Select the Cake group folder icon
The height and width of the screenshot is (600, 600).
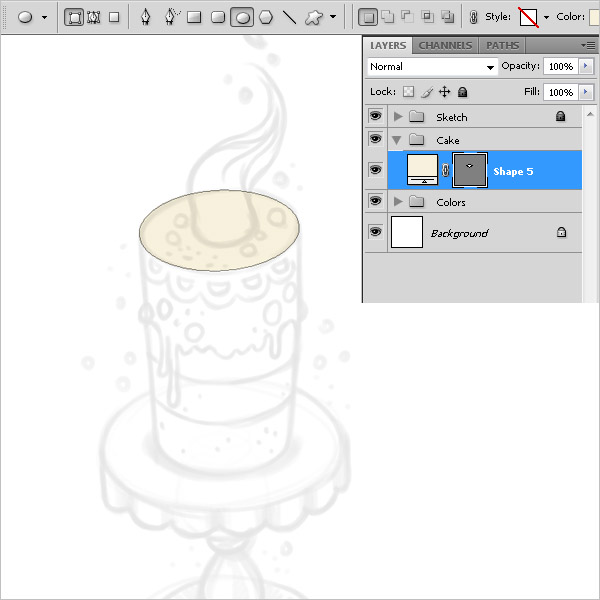tap(416, 140)
